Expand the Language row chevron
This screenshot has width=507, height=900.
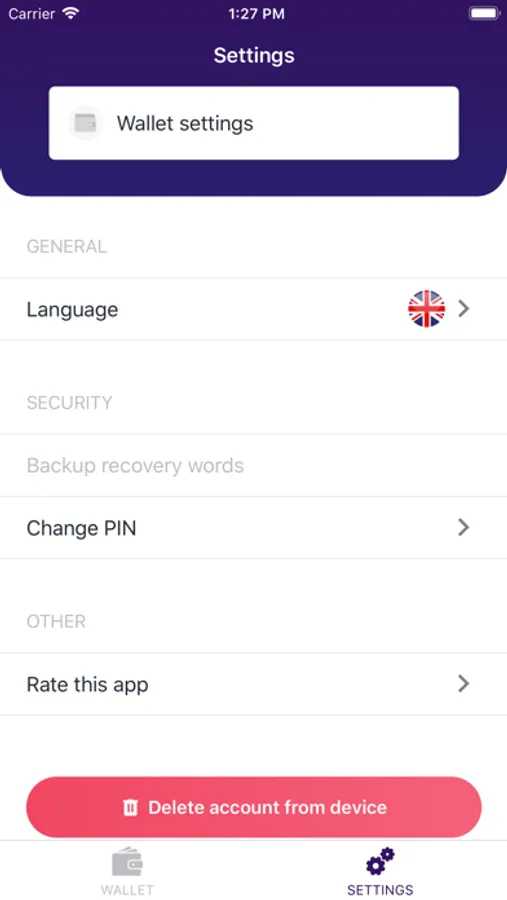(463, 309)
